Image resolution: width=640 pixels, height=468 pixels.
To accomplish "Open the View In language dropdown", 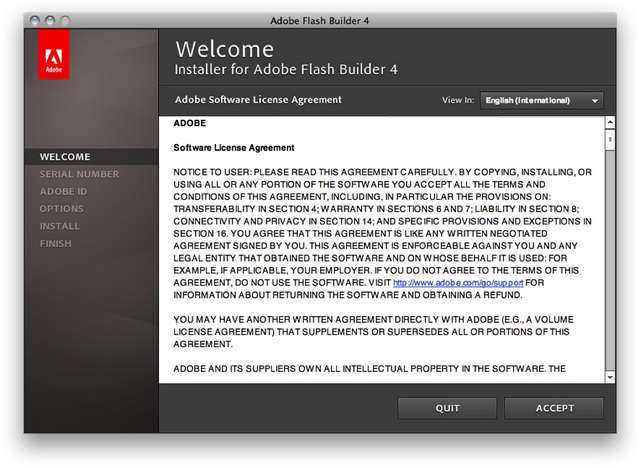I will coord(542,100).
